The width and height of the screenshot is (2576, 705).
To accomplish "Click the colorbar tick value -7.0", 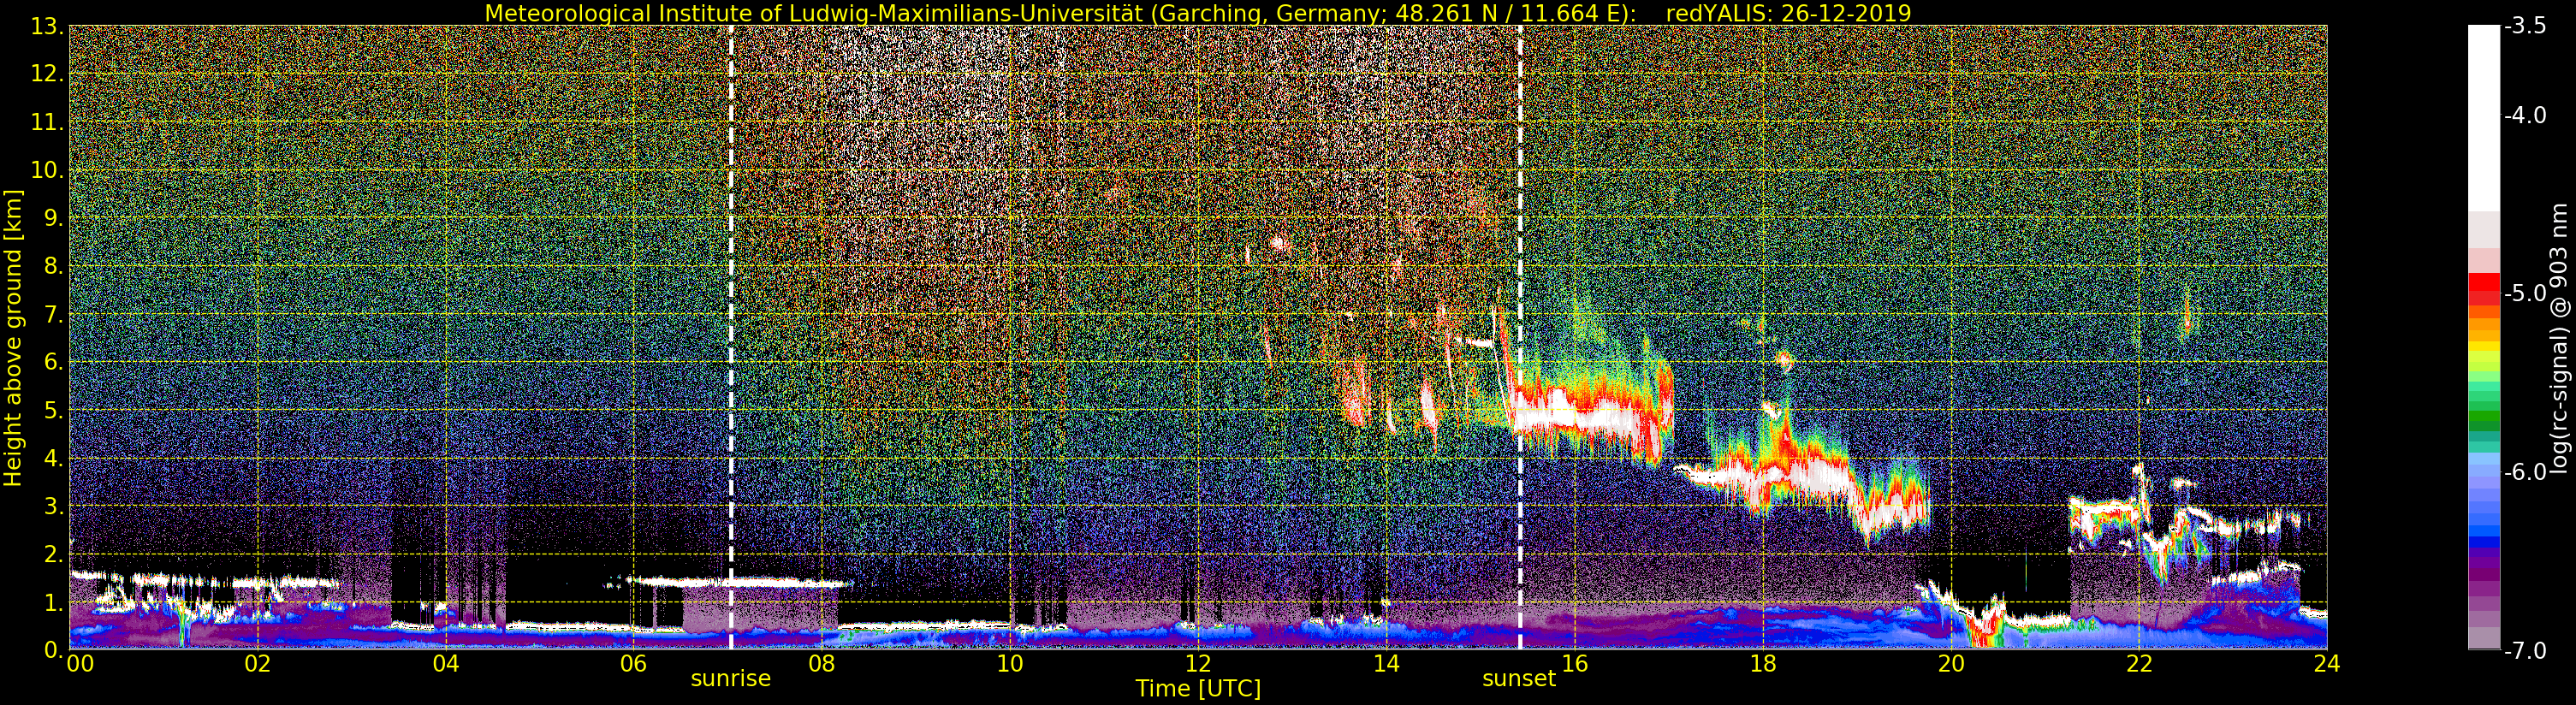I will coord(2526,651).
